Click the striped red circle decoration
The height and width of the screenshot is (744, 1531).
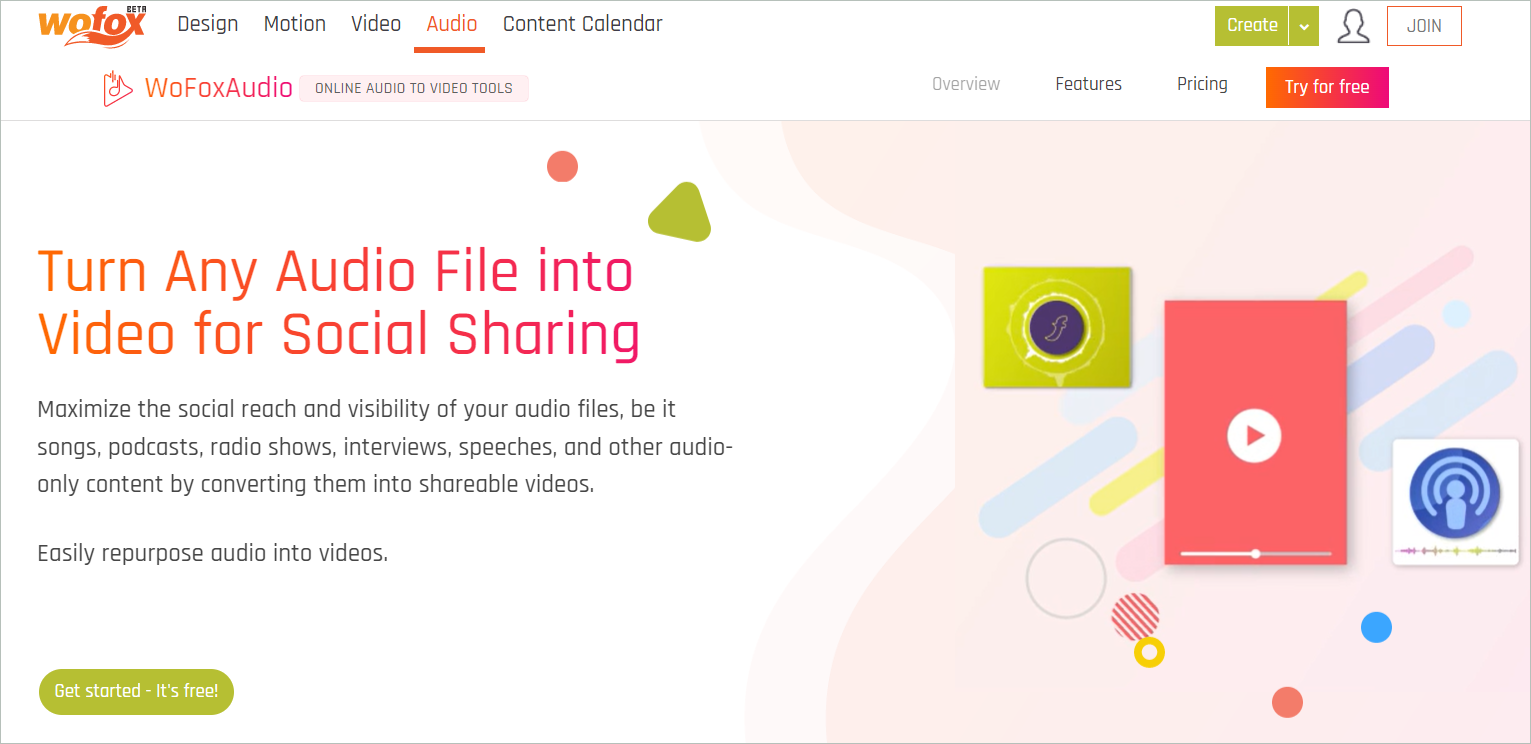pyautogui.click(x=1135, y=616)
